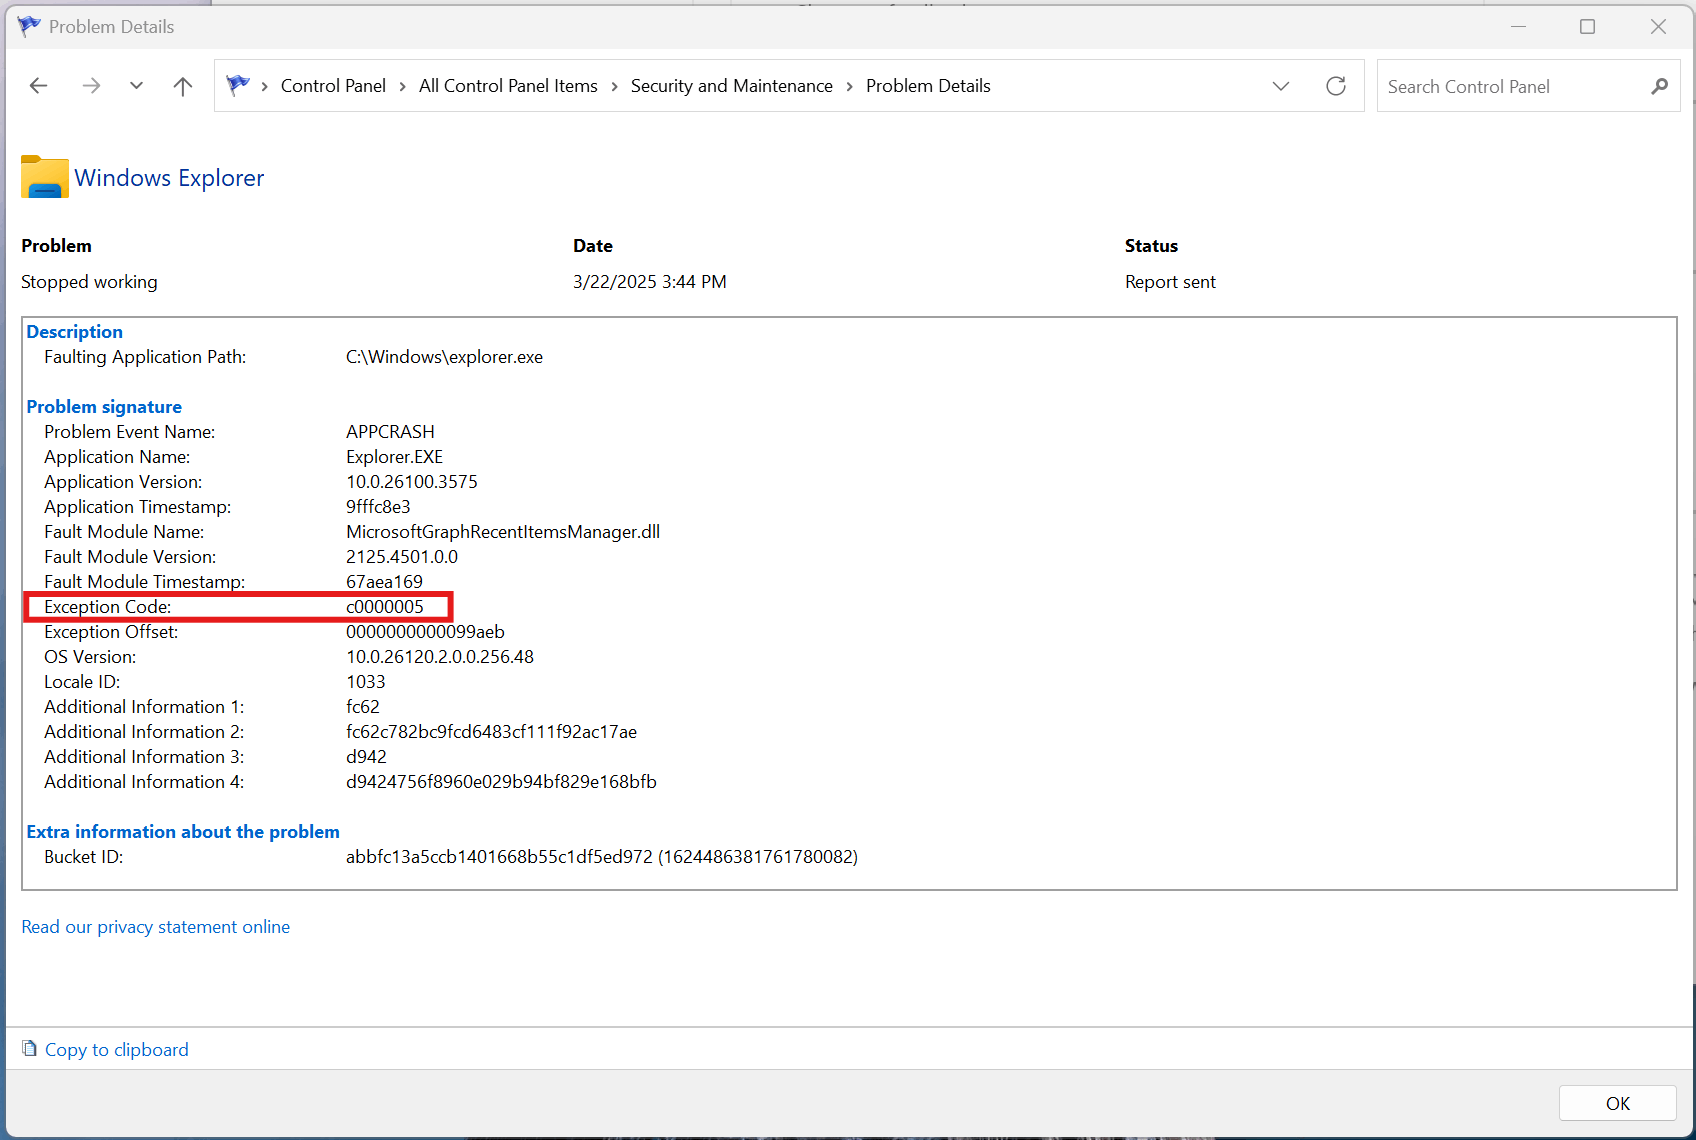Click the flag icon in address bar
The width and height of the screenshot is (1696, 1140).
pos(238,85)
